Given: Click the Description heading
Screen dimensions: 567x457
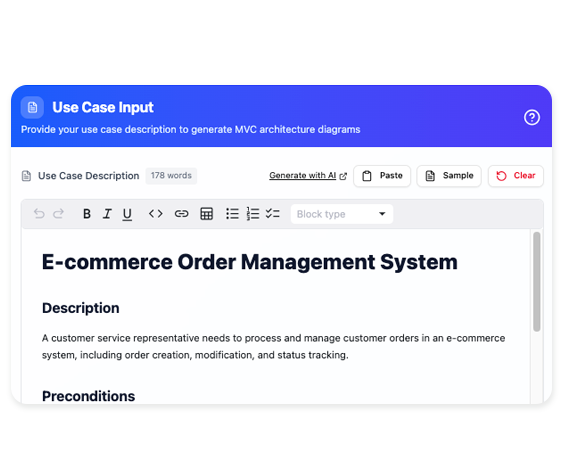Looking at the screenshot, I should (x=81, y=308).
